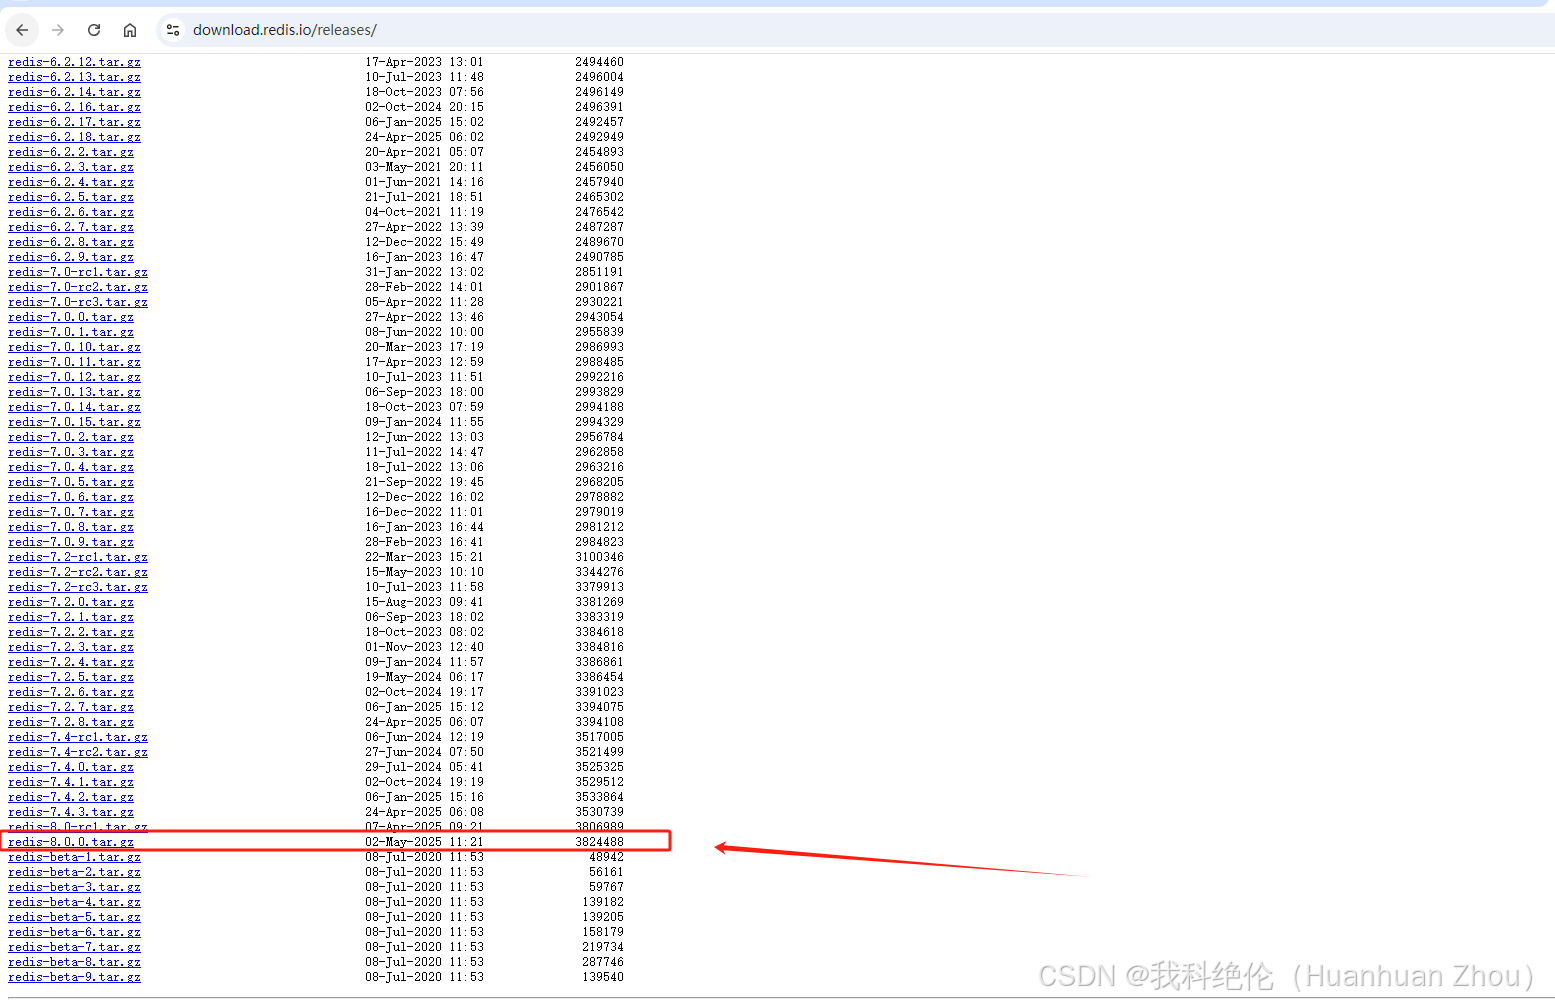Open redis-7.0.1.tar.gz link
1555x1003 pixels.
(x=71, y=332)
